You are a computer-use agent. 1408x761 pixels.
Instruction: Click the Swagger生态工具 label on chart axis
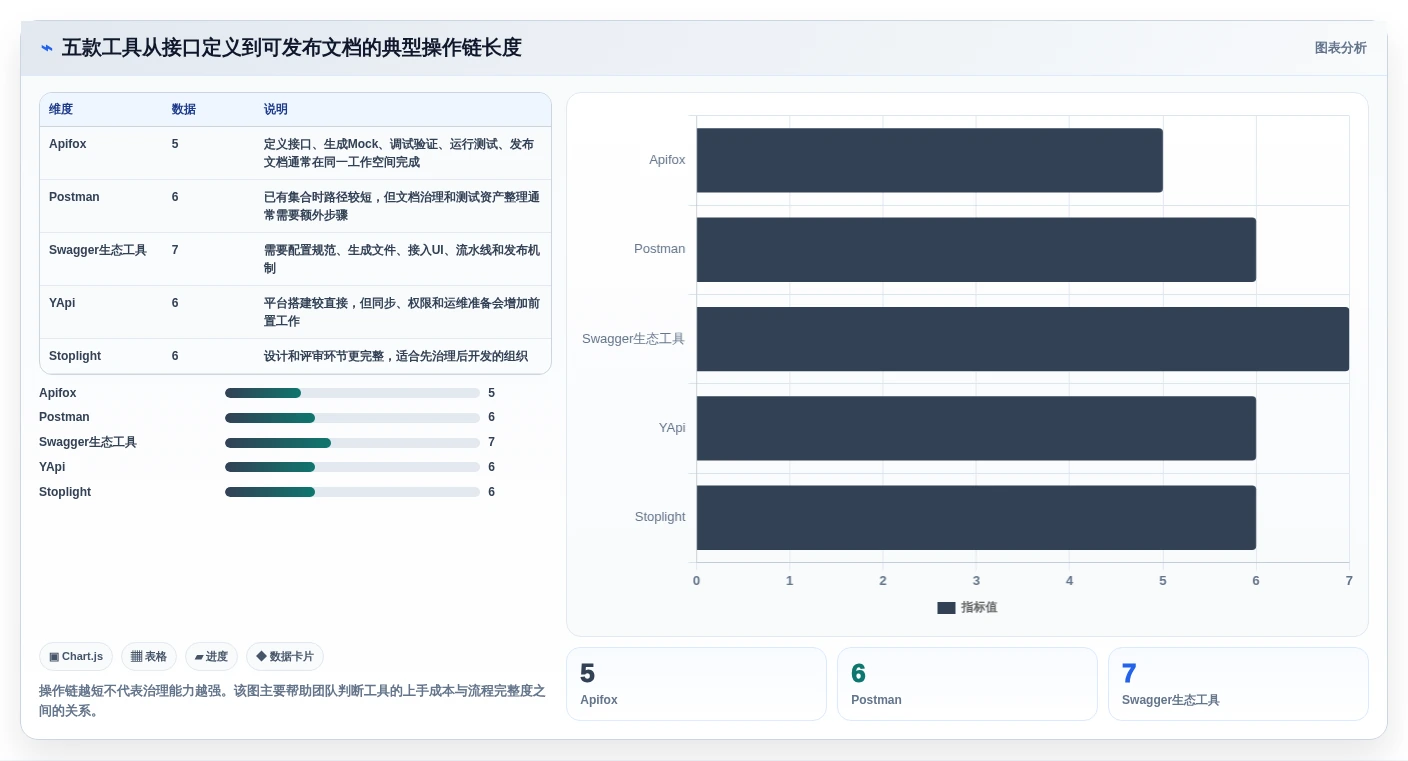pos(634,339)
